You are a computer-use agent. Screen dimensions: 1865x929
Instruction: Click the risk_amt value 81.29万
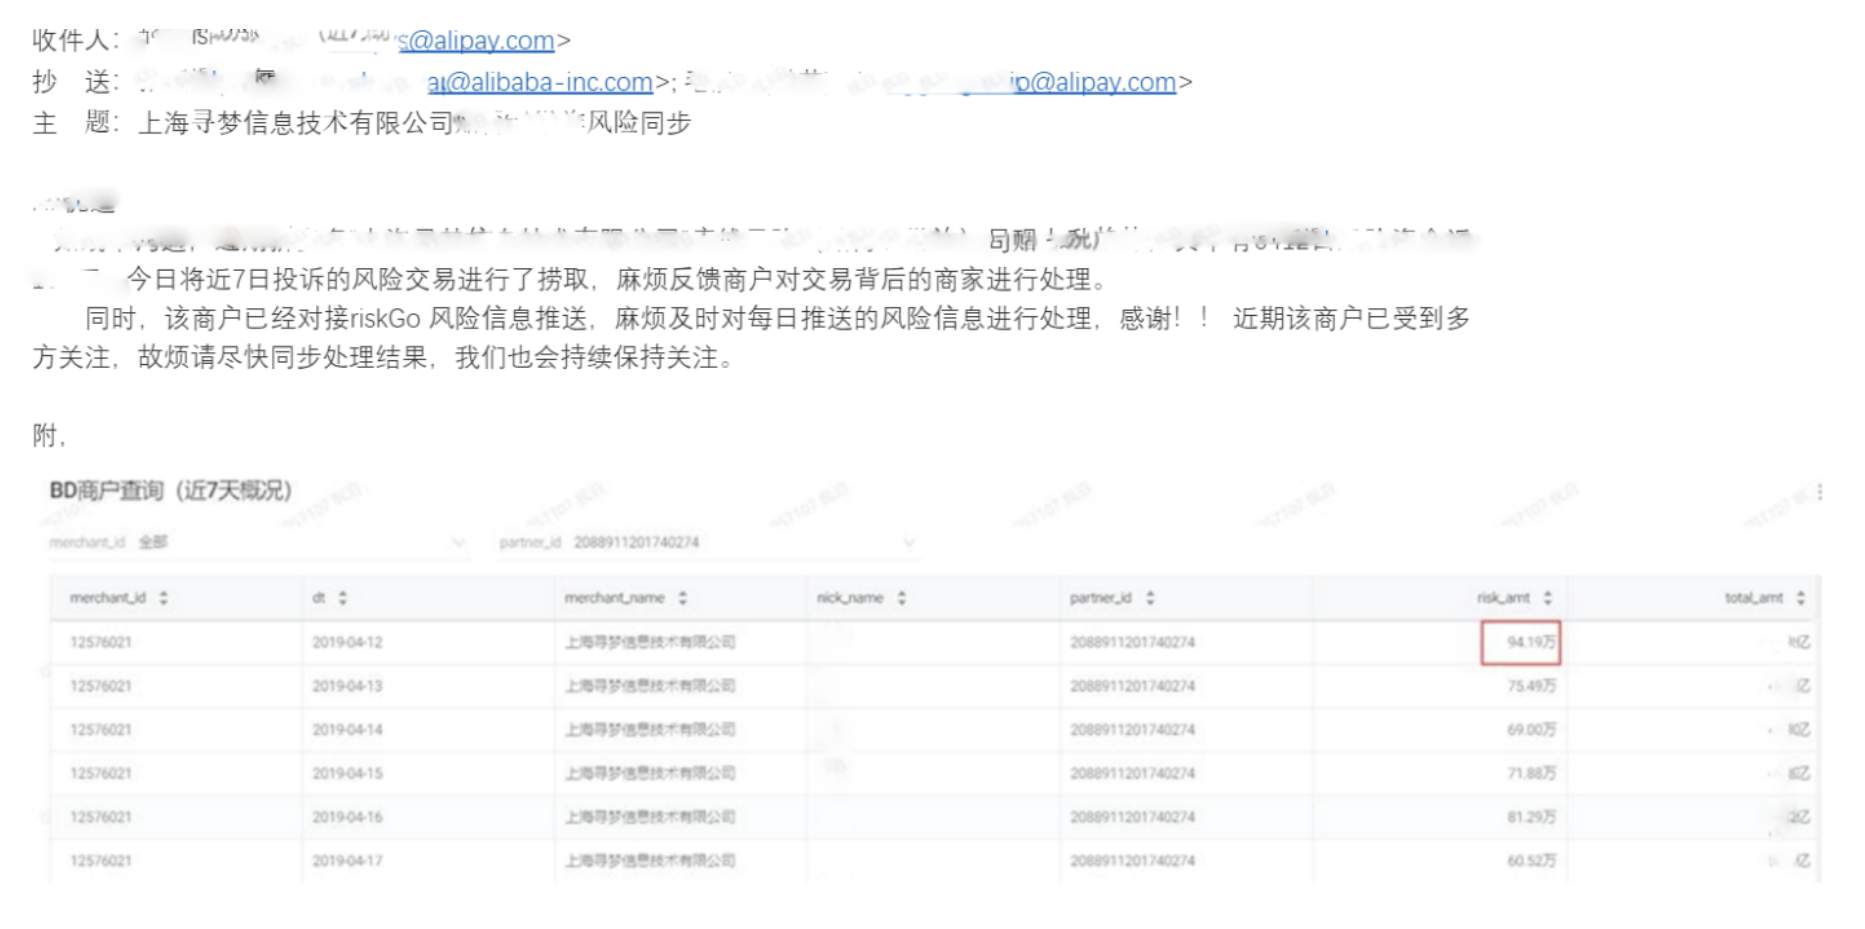pyautogui.click(x=1531, y=817)
